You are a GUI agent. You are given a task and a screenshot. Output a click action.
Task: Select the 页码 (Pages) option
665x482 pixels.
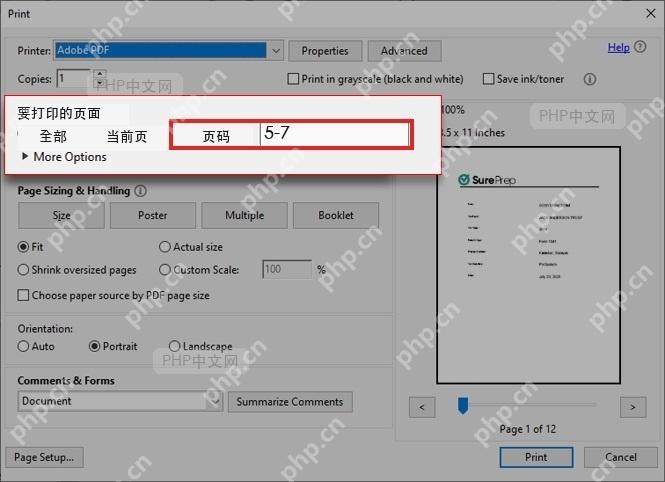(216, 137)
